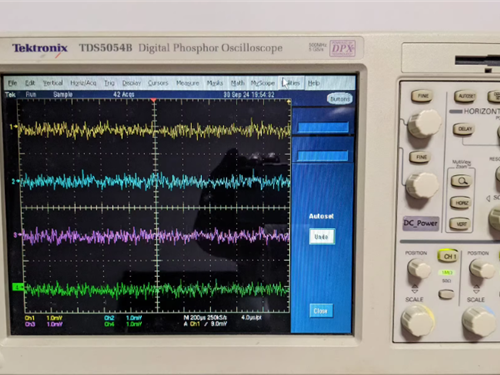Click the DPX logo badge

[x=342, y=49]
